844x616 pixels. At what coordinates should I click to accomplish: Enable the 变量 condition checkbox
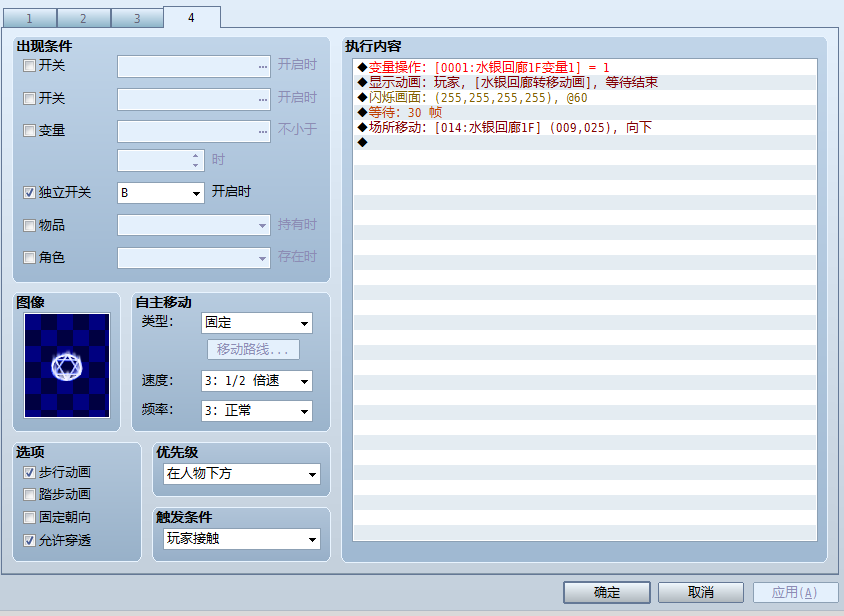click(x=30, y=130)
